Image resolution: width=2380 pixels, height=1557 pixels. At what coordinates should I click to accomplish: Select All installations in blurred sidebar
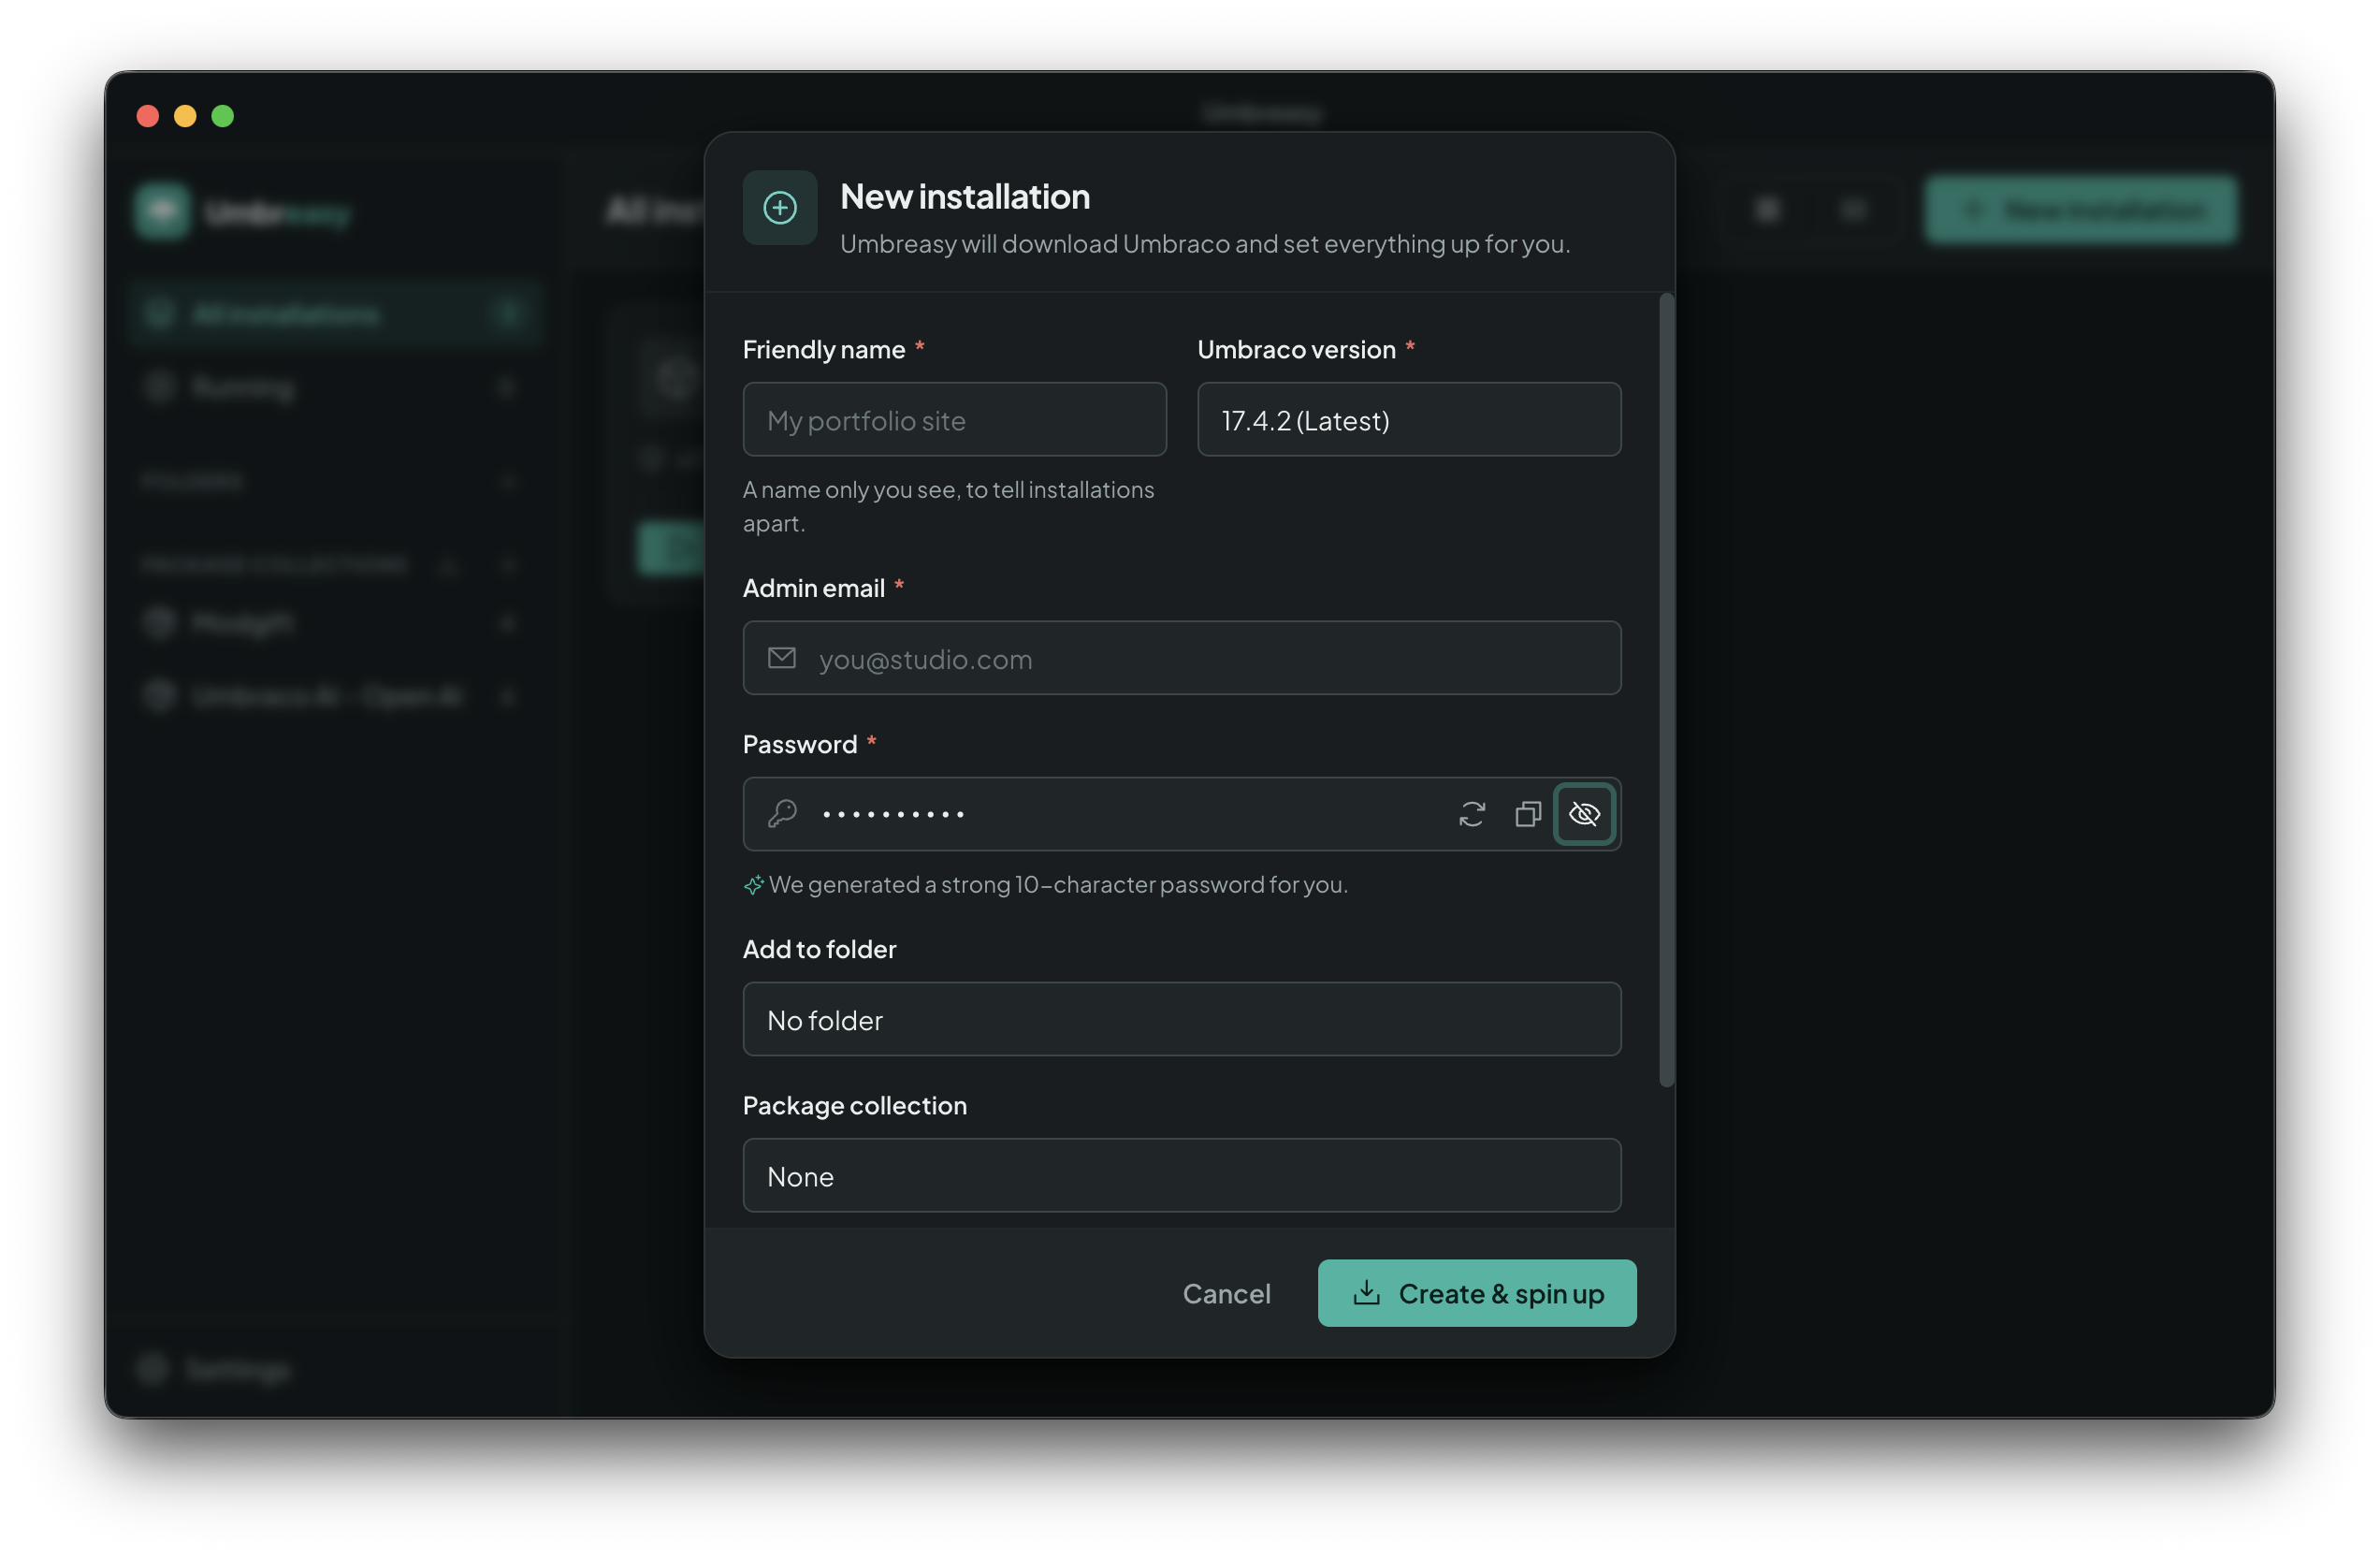335,315
